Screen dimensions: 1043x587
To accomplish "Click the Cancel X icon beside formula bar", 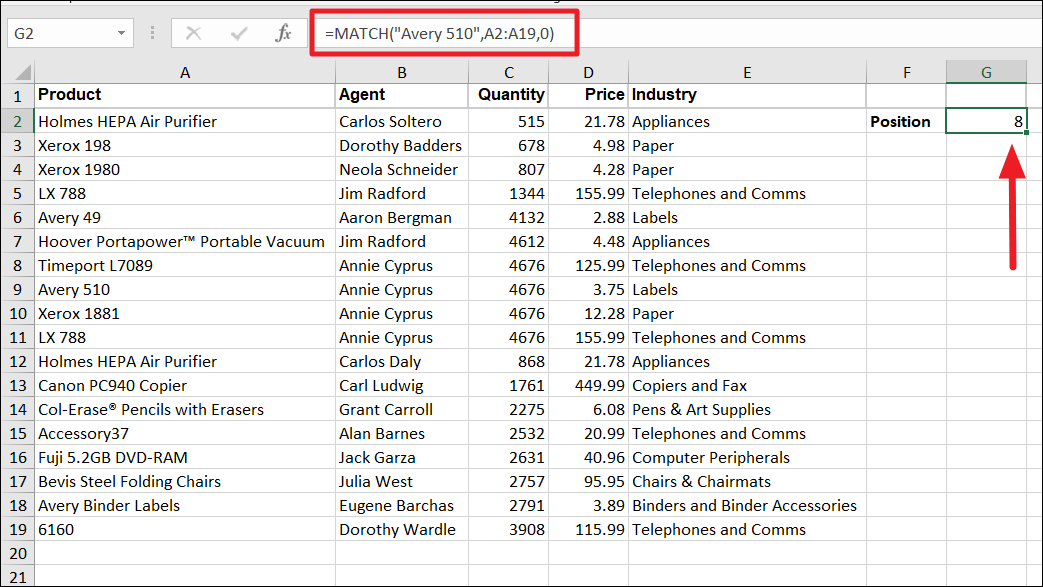I will tap(193, 32).
